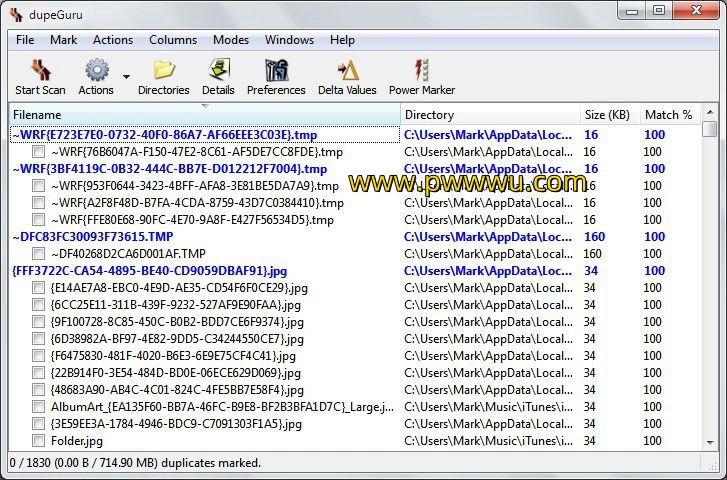
Task: Mark {6CC25E11-311B-439F-9232-527AF9E90FAA}.jpg checkbox
Action: pos(38,305)
